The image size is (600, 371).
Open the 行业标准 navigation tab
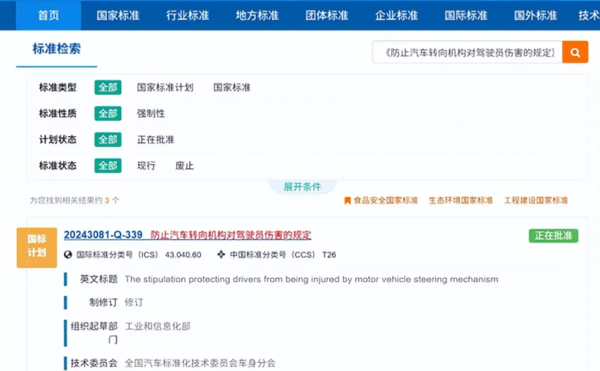(188, 15)
